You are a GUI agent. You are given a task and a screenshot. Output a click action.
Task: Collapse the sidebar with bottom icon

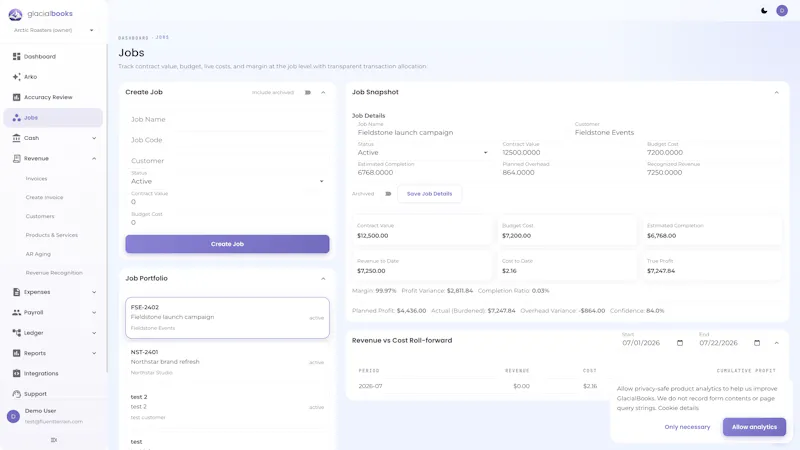(x=54, y=440)
